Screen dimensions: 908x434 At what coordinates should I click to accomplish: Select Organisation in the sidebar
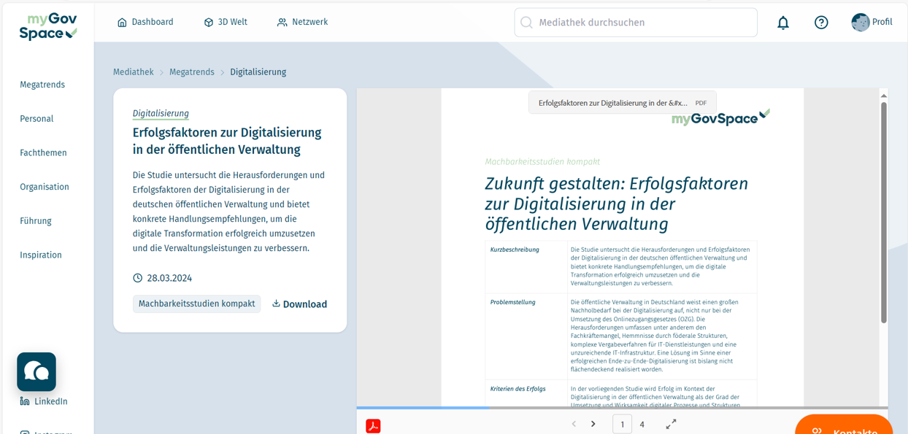[44, 187]
